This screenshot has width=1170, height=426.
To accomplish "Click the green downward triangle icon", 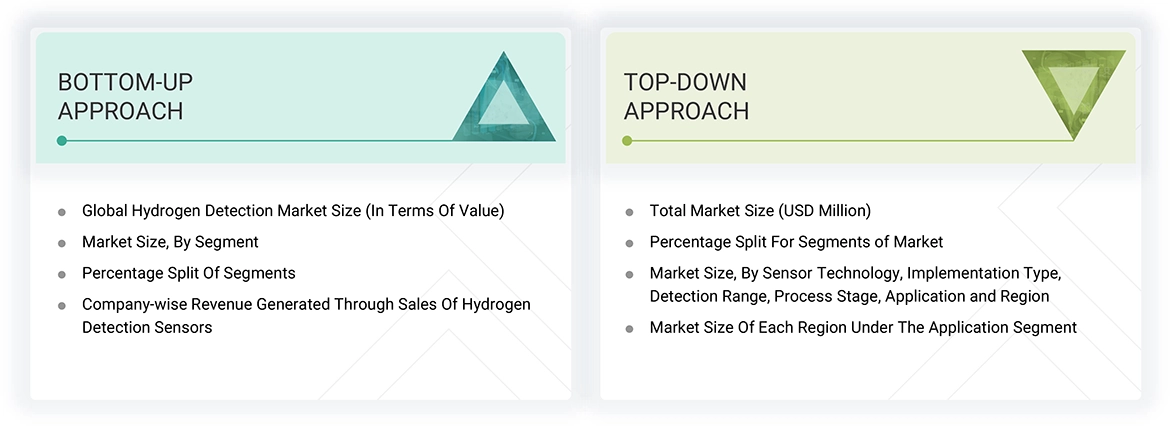I will pyautogui.click(x=1073, y=92).
